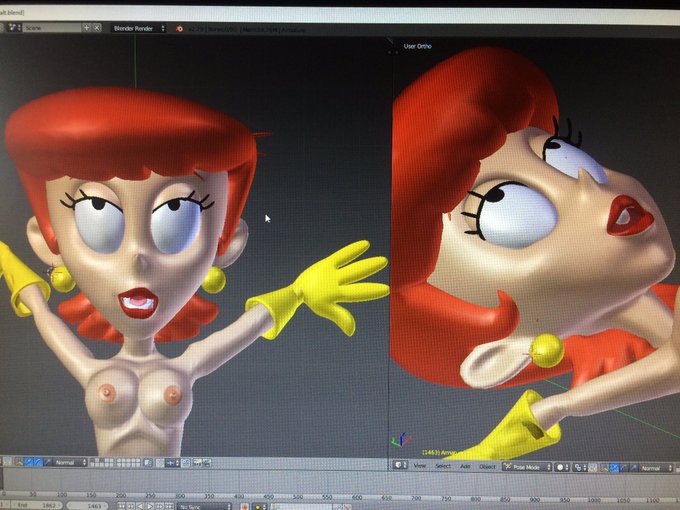Toggle auto keyframe record button
Viewport: 680px width, 510px height.
point(245,507)
